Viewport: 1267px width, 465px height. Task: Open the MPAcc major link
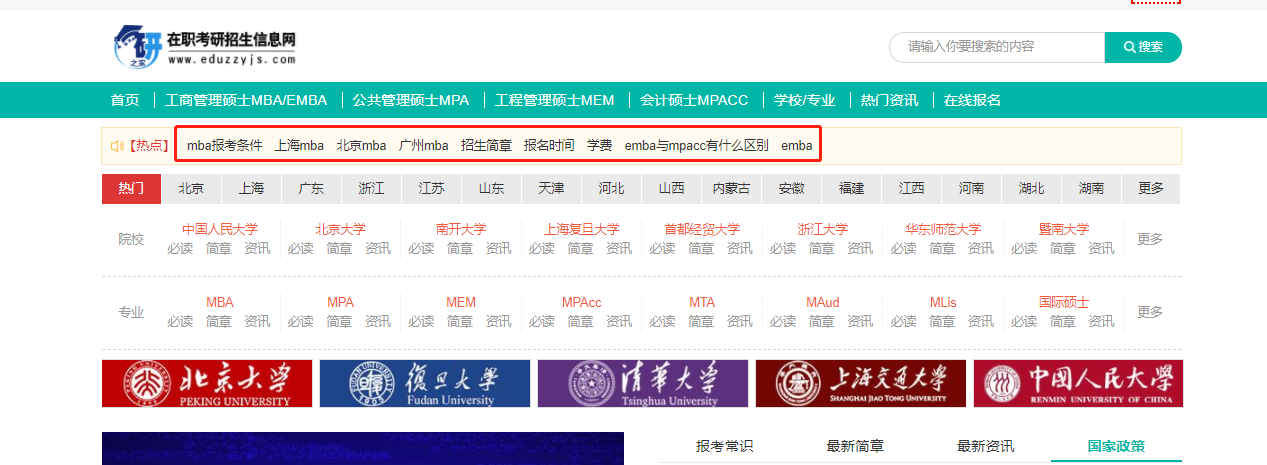(582, 302)
